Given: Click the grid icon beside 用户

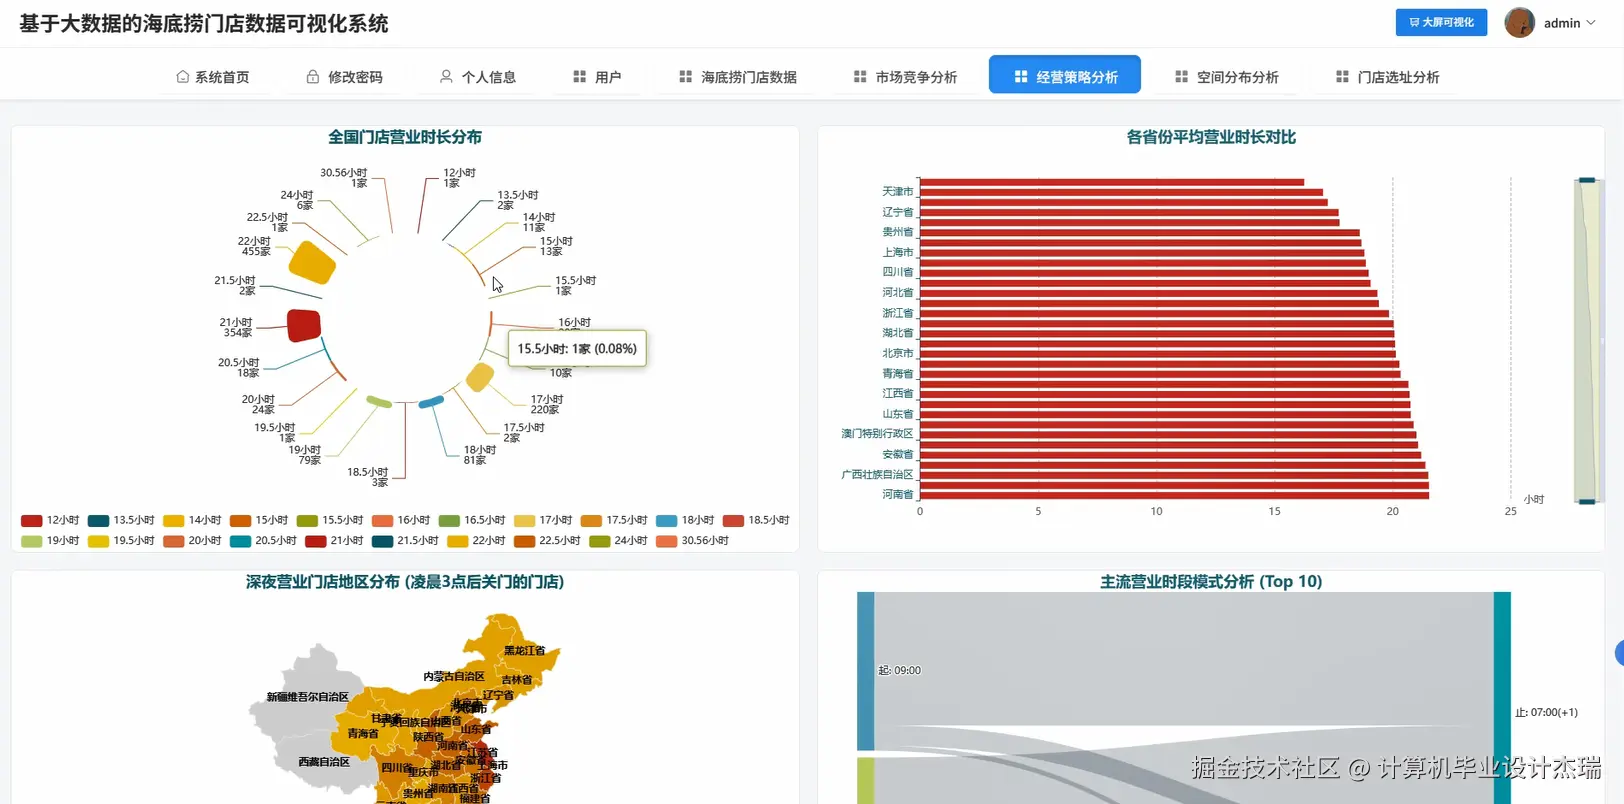Looking at the screenshot, I should coord(579,77).
